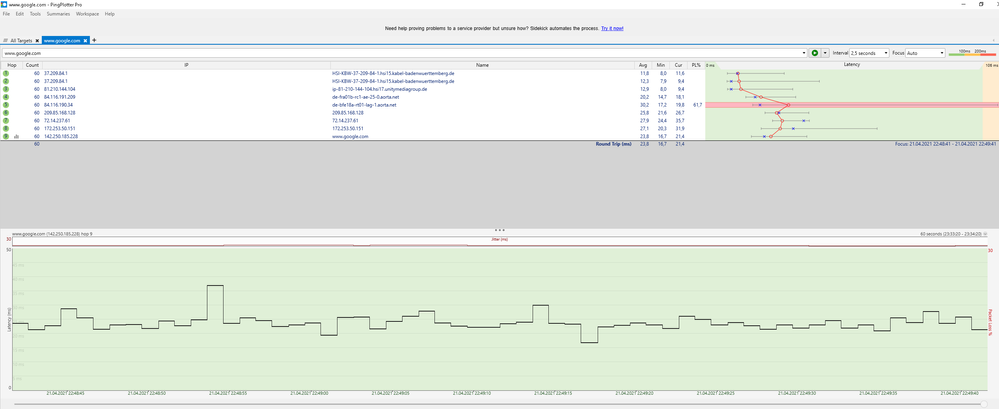Click the Focus time range text
Viewport: 999px width, 409px height.
click(x=946, y=145)
